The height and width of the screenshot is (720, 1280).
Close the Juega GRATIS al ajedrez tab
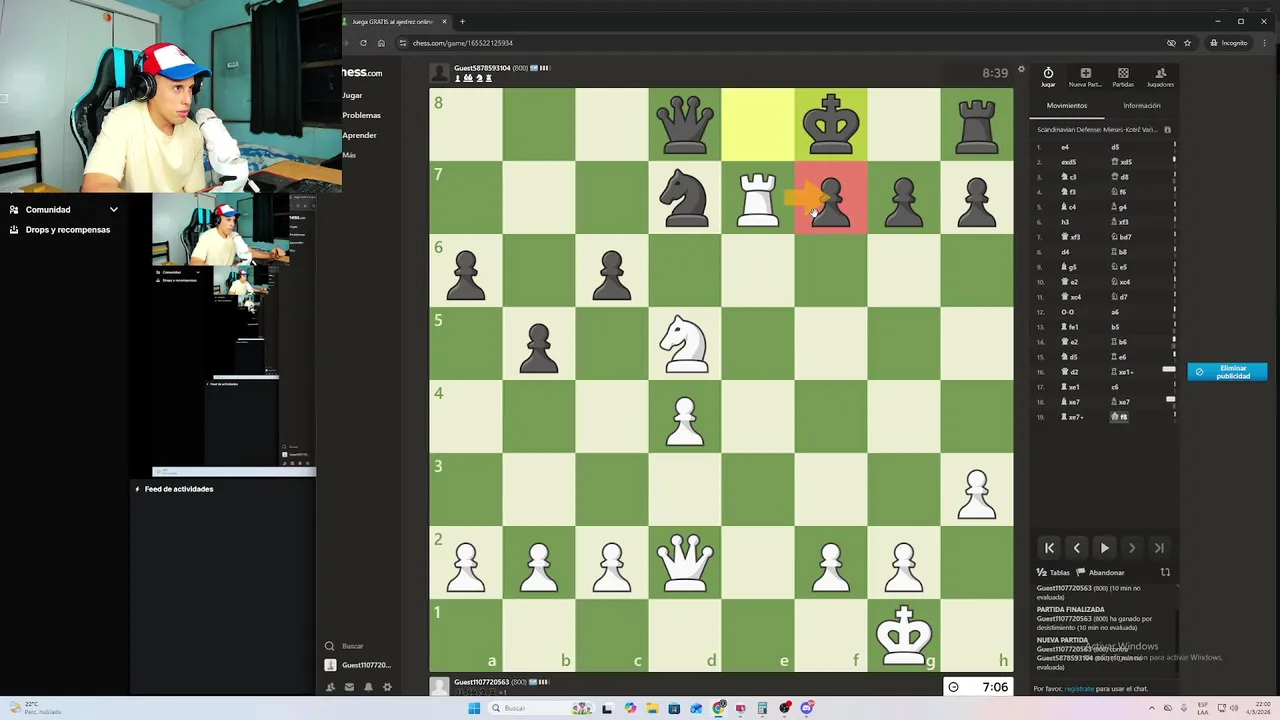click(444, 21)
